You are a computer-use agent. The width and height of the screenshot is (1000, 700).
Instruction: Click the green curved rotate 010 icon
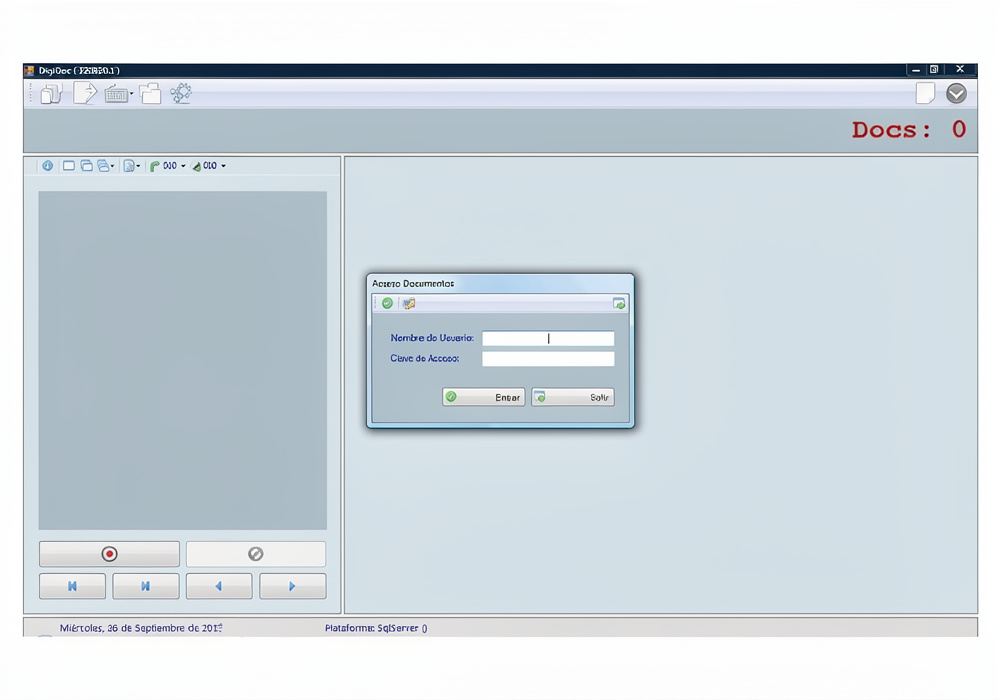coord(154,166)
